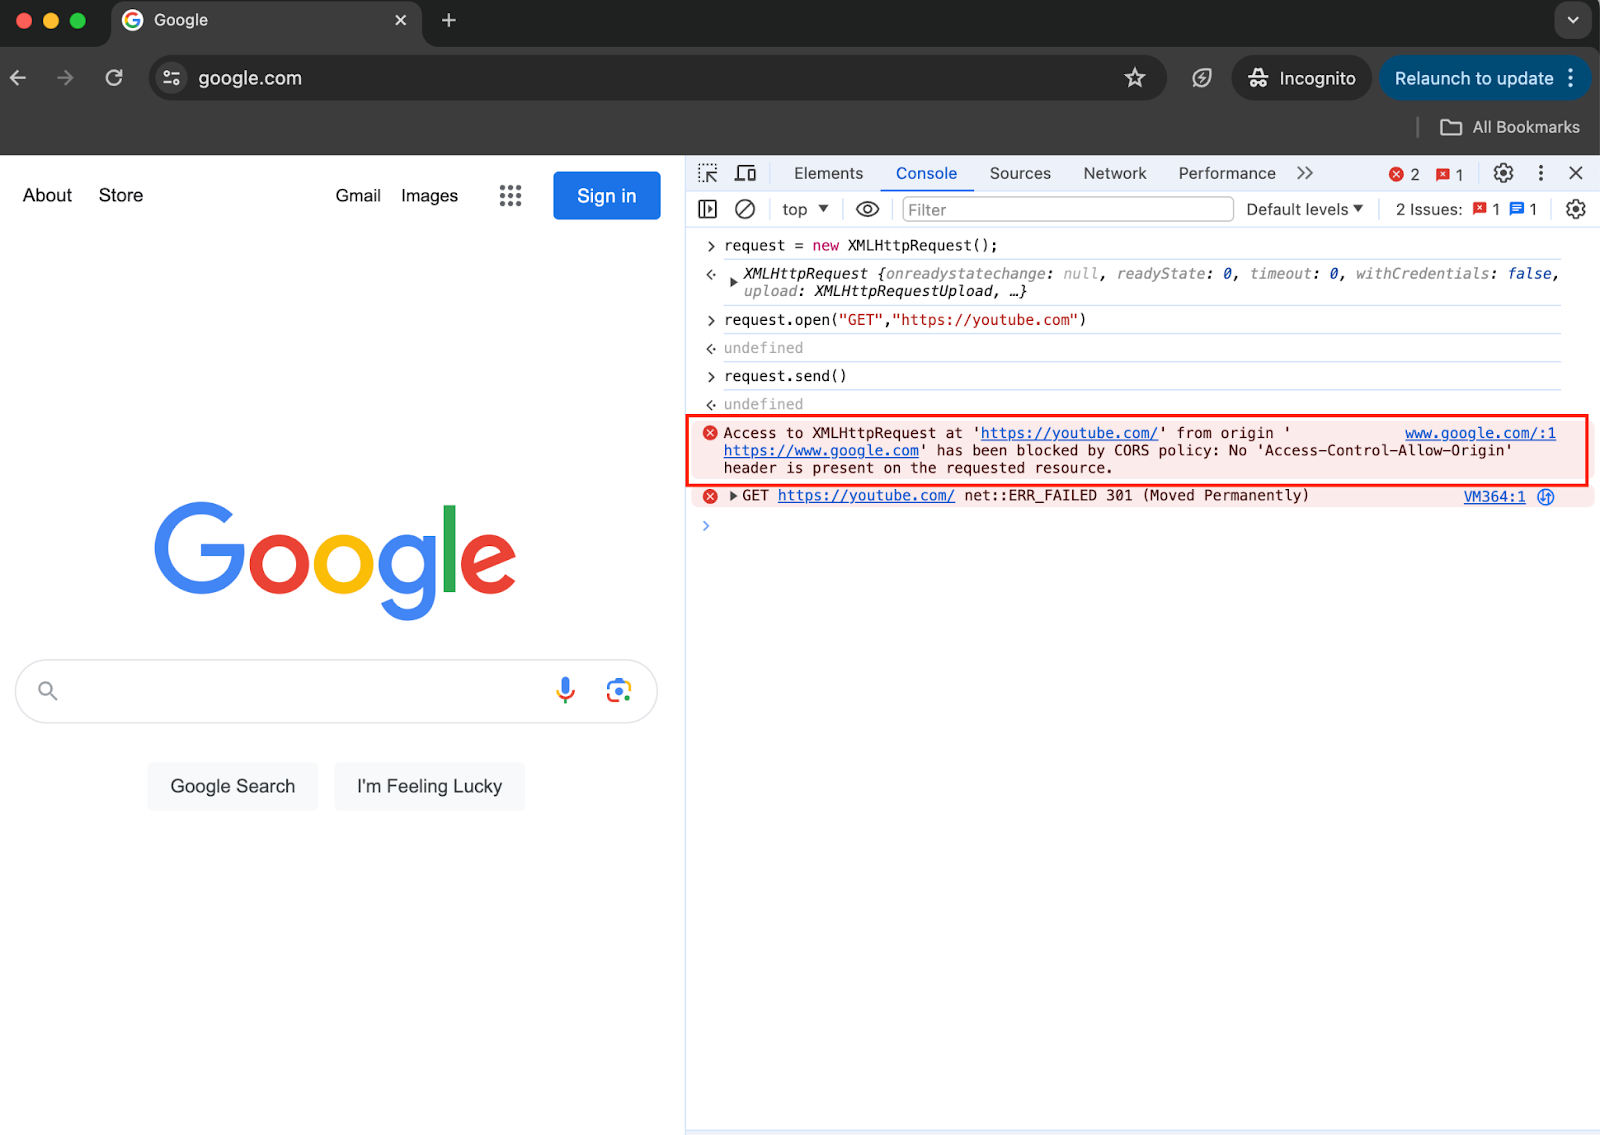The width and height of the screenshot is (1600, 1135).
Task: Select the Inspect element tool
Action: pos(707,172)
